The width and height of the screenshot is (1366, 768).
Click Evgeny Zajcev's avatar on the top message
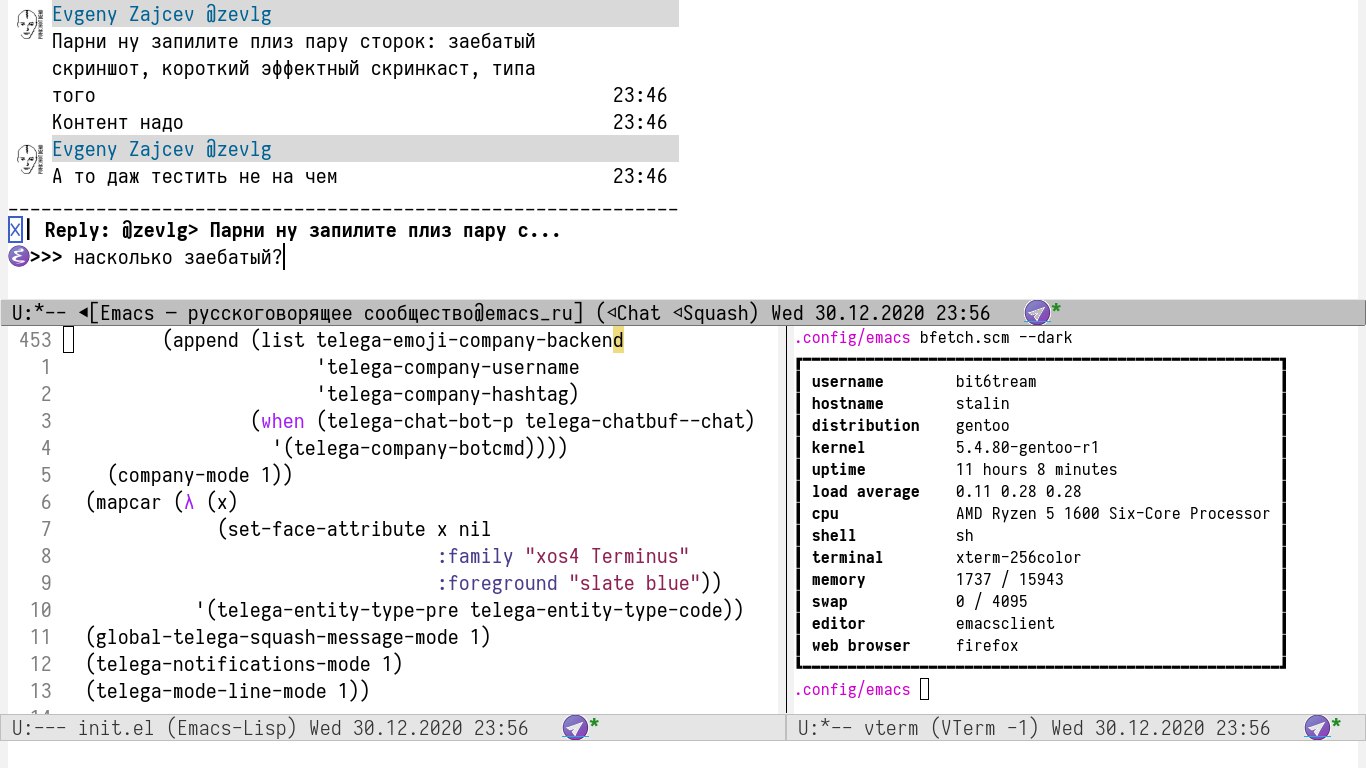pos(28,25)
